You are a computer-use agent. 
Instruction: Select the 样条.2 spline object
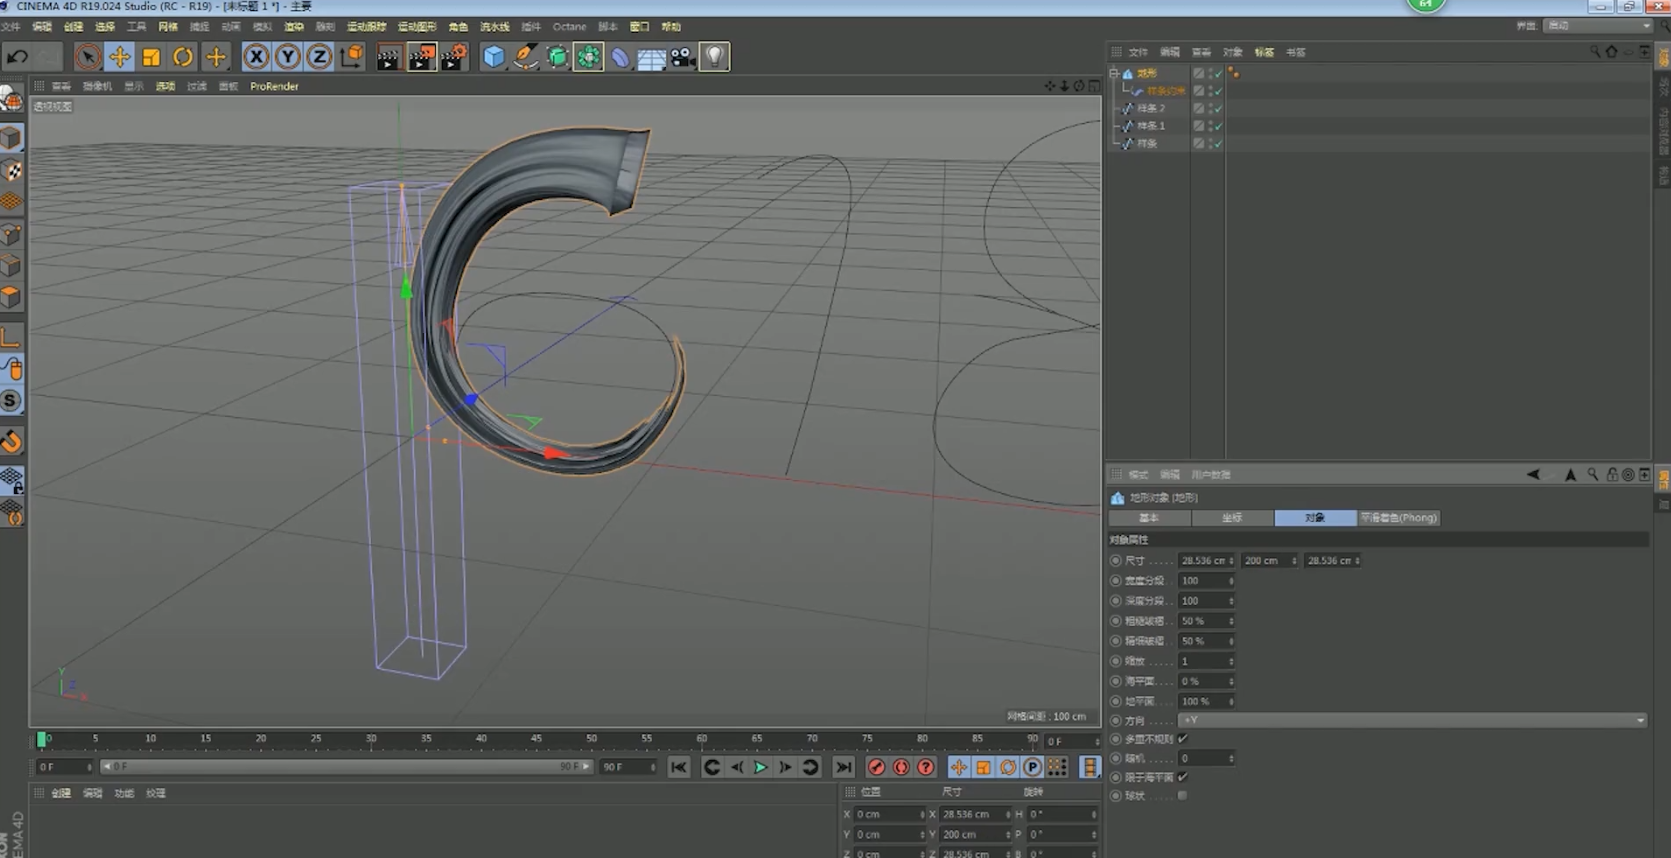[1151, 108]
